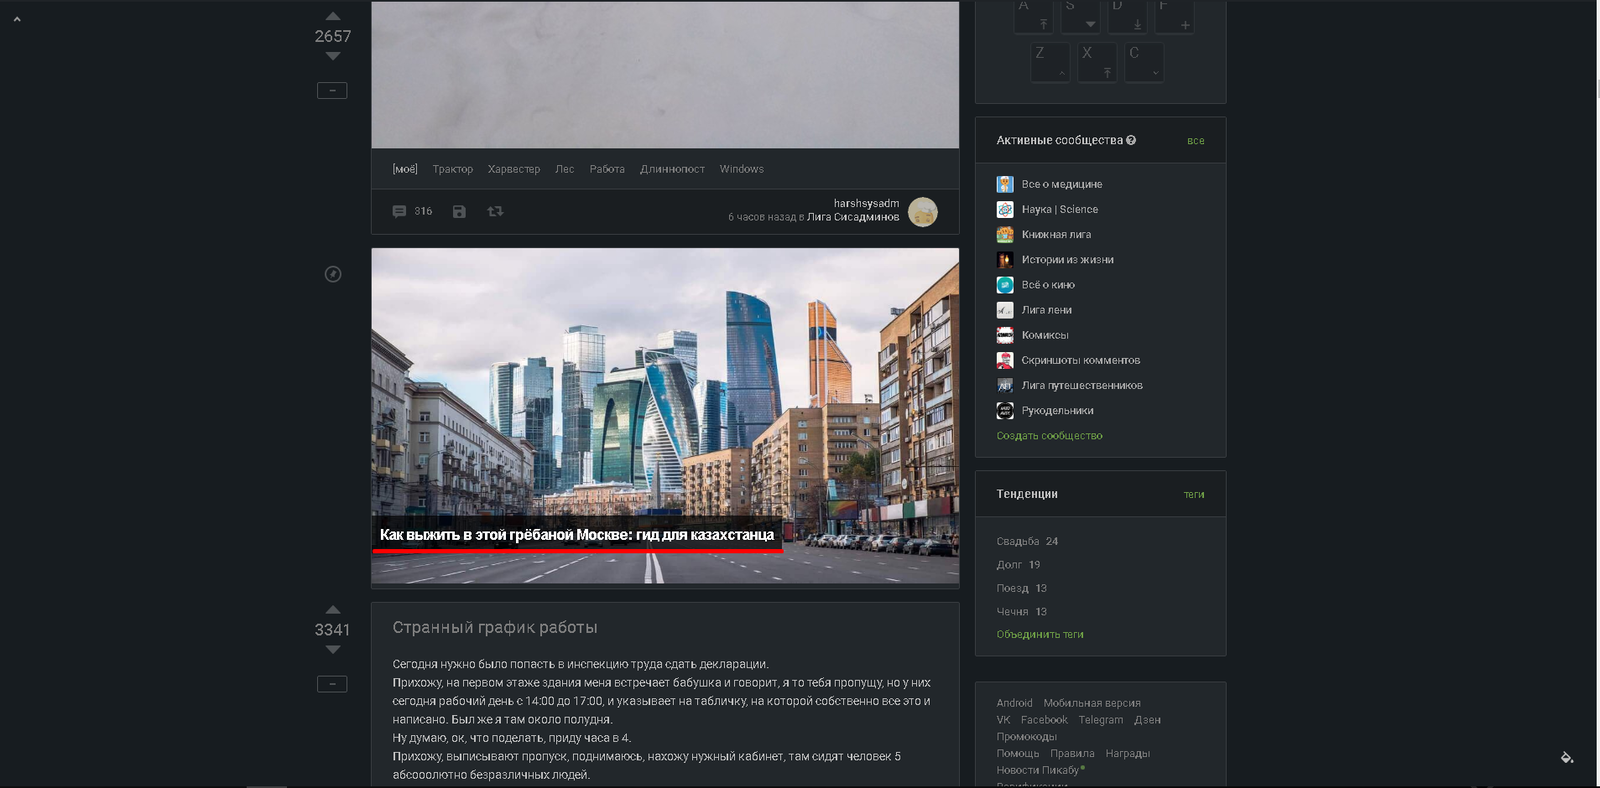Click the 'Истории из жизни' community icon
The height and width of the screenshot is (788, 1600).
[1005, 260]
